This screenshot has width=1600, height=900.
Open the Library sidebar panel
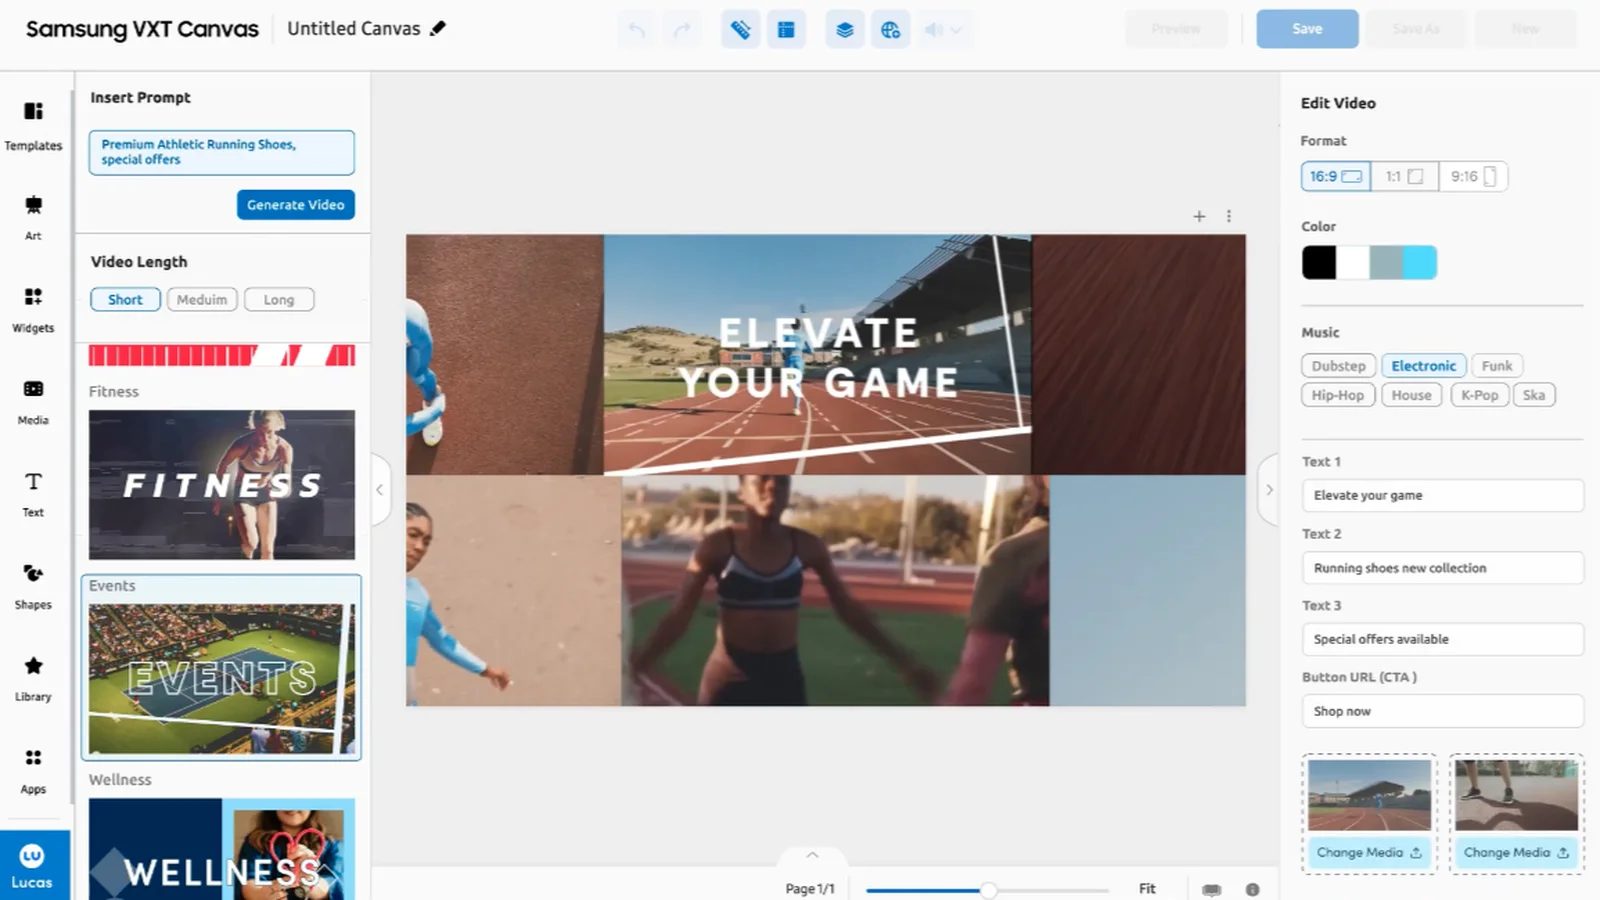point(33,678)
